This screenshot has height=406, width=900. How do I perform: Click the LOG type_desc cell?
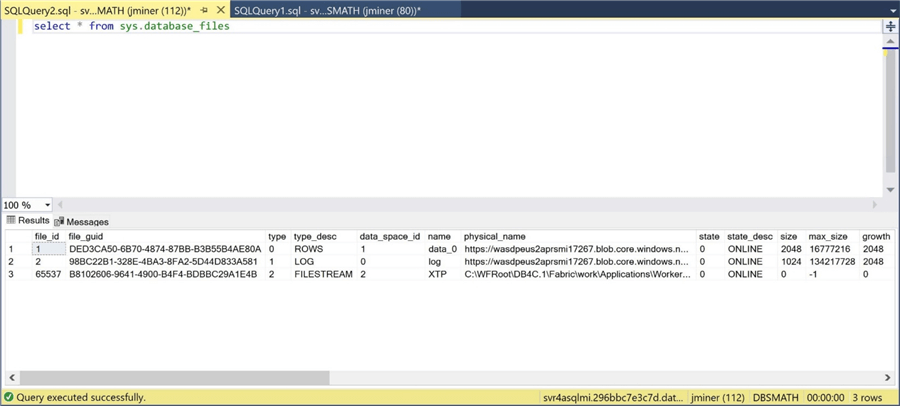tap(324, 262)
